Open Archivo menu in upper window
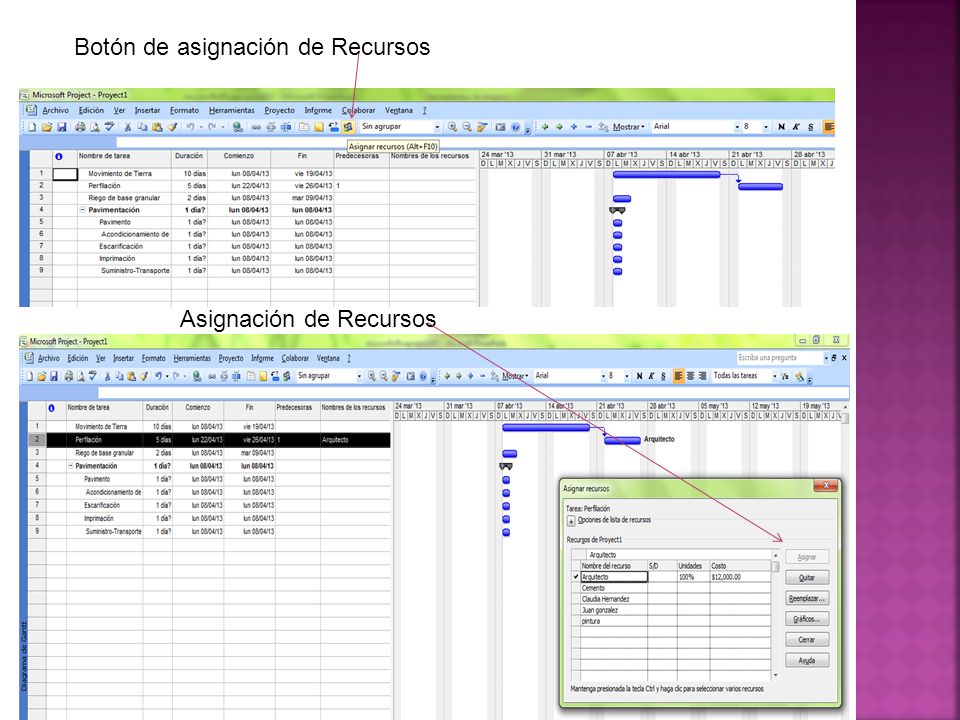960x720 pixels. (56, 111)
